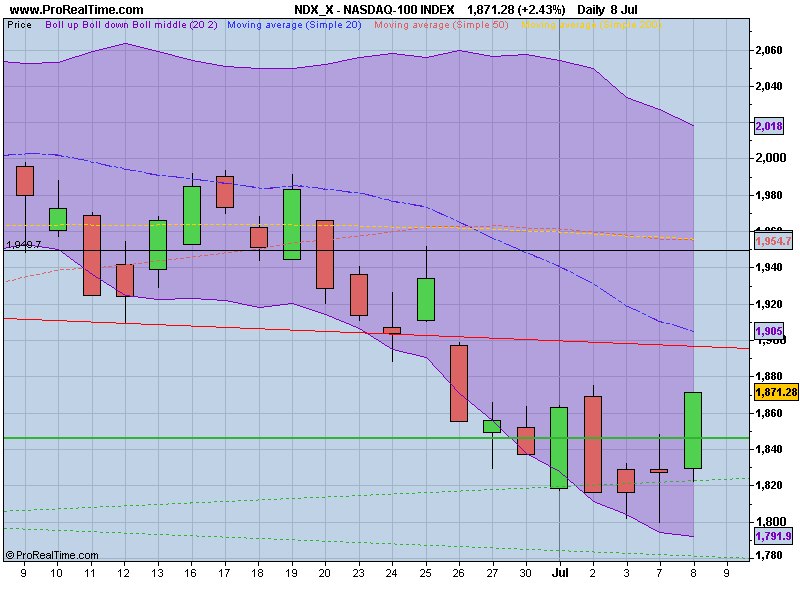Screen dimensions: 800x600
Task: Select the red candlestick for date 20
Action: tap(325, 255)
